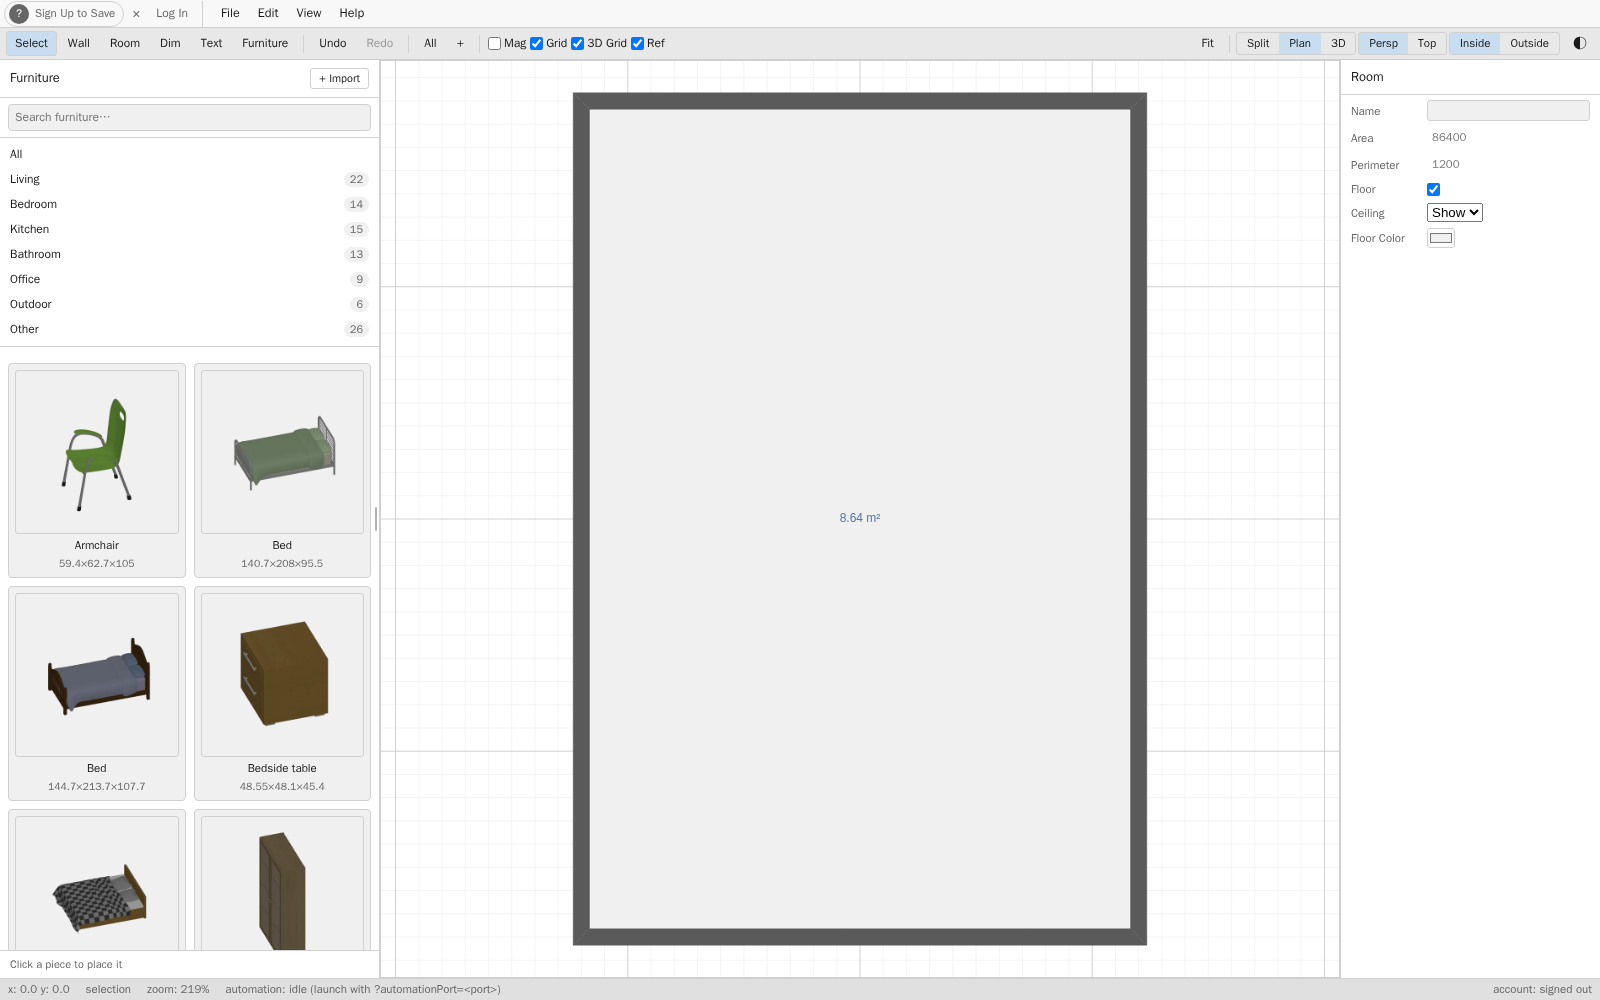Uncheck the Floor checkbox in Room panel
The height and width of the screenshot is (1000, 1600).
pyautogui.click(x=1433, y=190)
